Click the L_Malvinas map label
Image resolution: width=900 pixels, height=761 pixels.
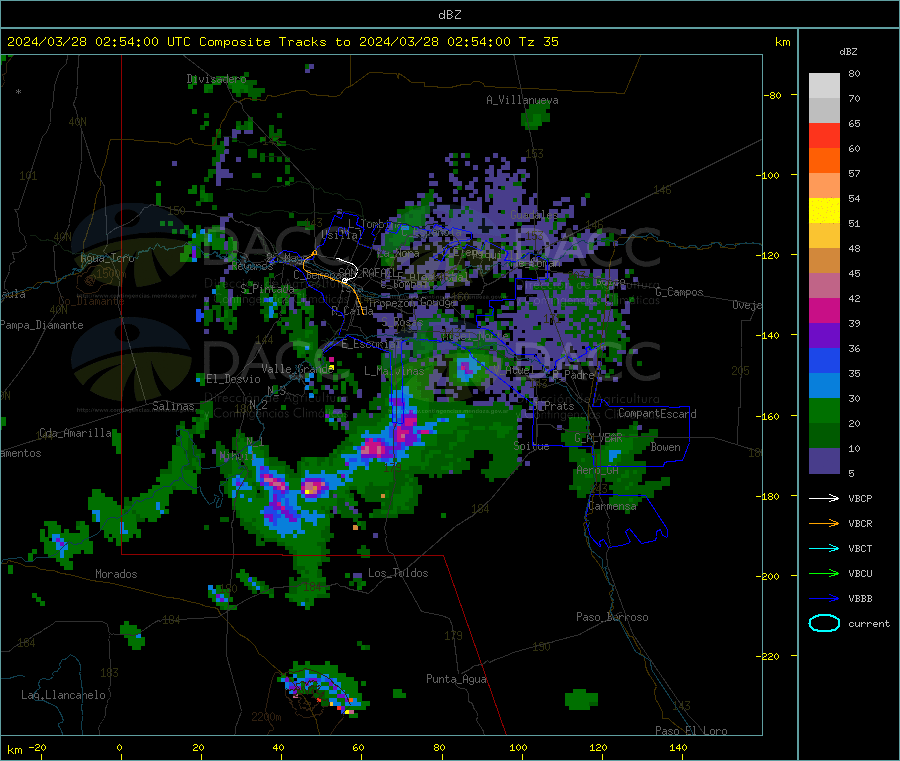[x=394, y=371]
